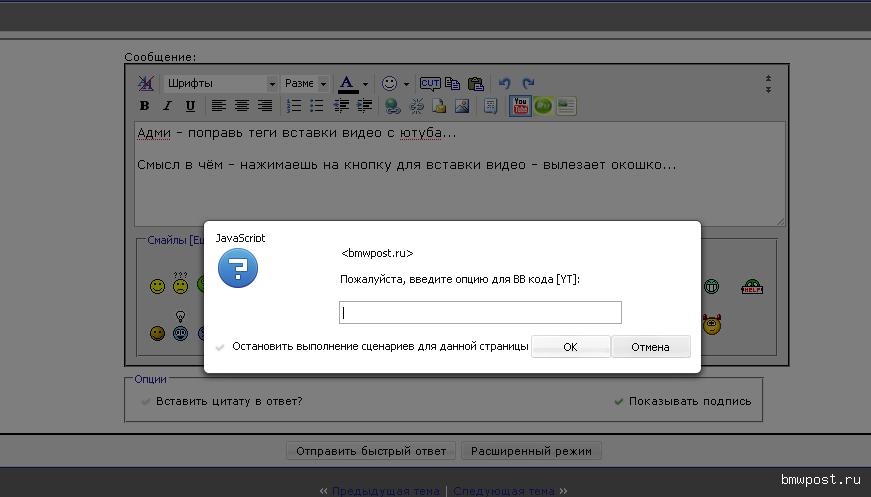Toggle 'Показывать подпись' checkbox
Image resolution: width=871 pixels, height=497 pixels.
(x=619, y=401)
